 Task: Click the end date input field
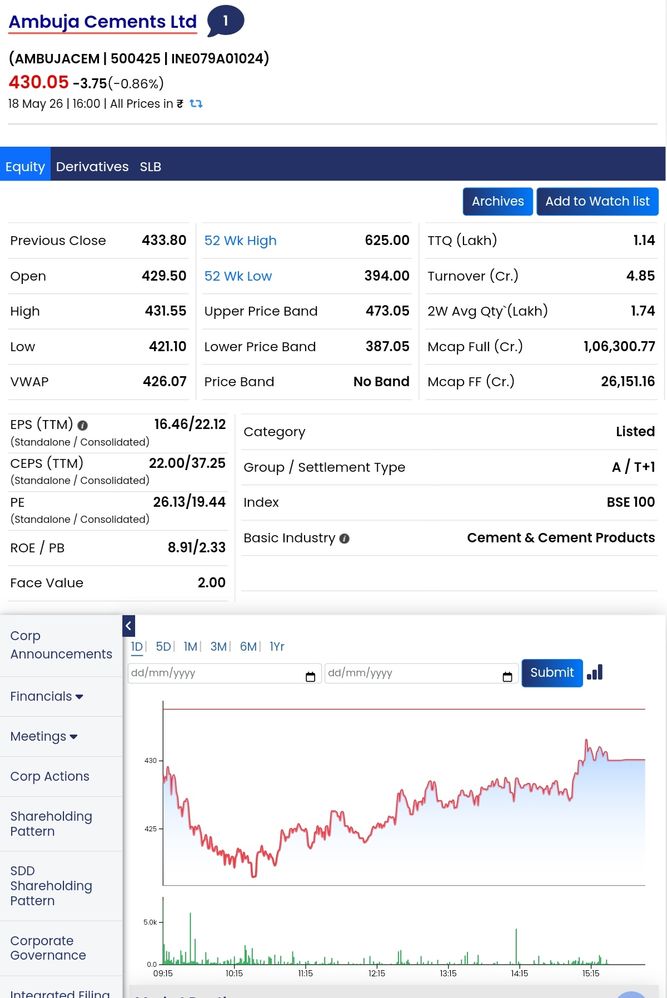tap(420, 673)
